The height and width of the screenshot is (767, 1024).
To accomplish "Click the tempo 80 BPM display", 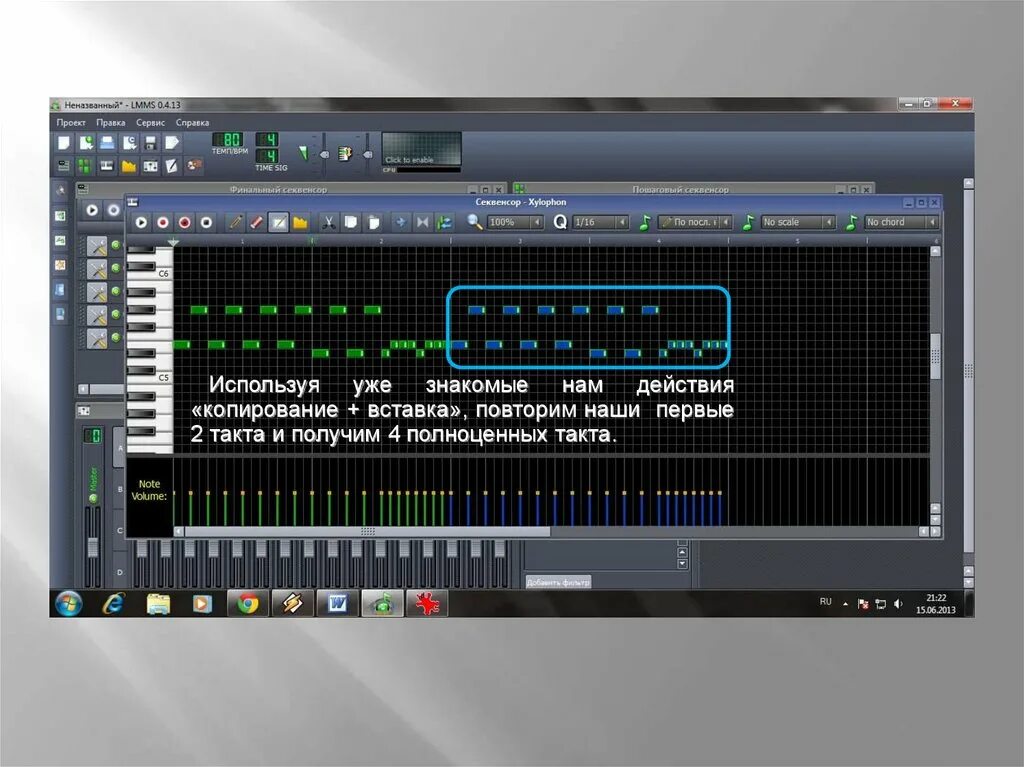I will pos(229,139).
